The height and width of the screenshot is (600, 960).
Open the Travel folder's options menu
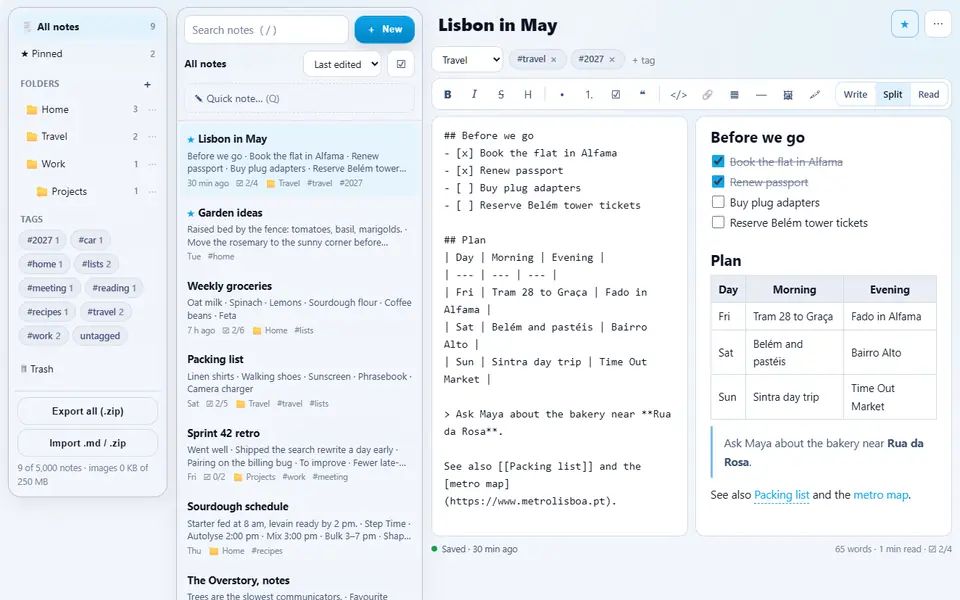point(152,137)
